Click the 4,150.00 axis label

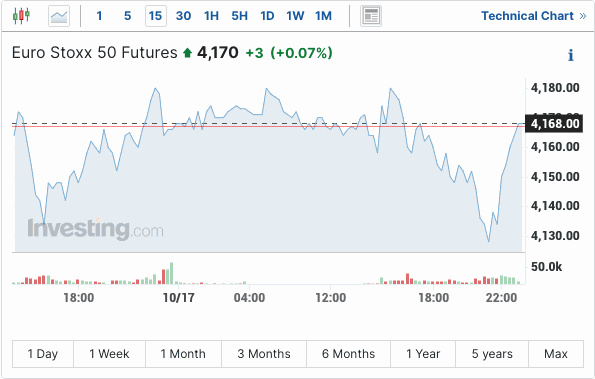click(x=555, y=176)
